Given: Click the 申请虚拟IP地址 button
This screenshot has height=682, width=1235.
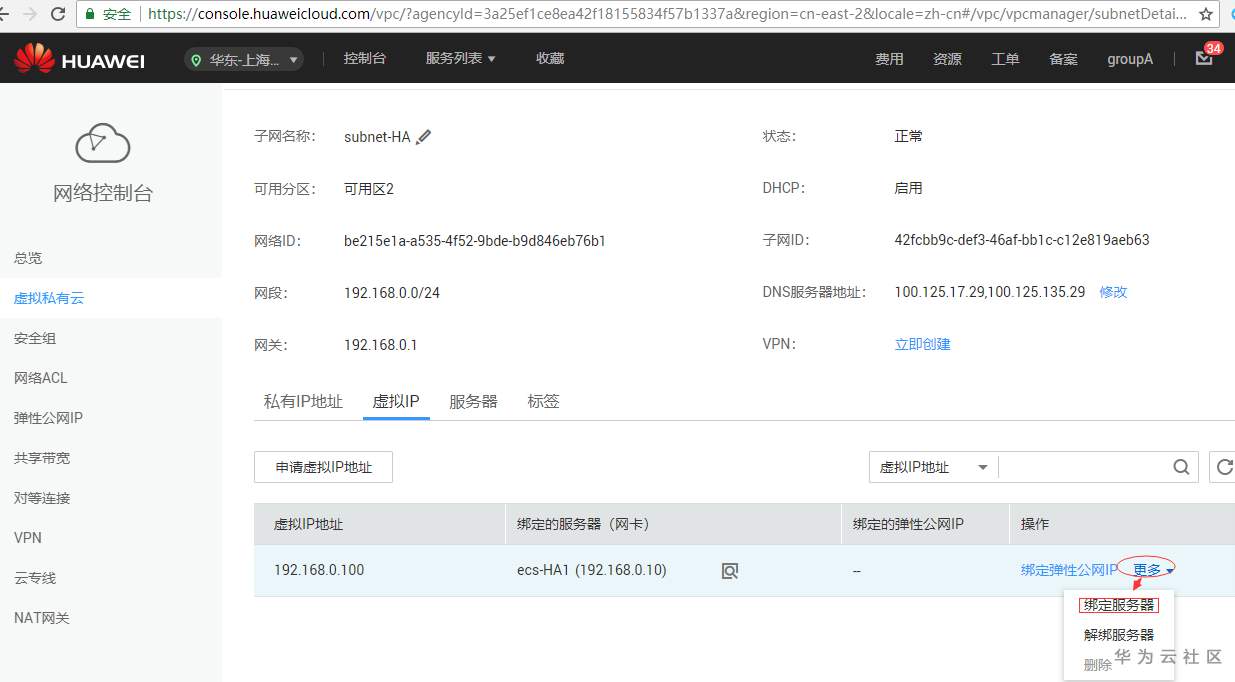Looking at the screenshot, I should (x=324, y=467).
